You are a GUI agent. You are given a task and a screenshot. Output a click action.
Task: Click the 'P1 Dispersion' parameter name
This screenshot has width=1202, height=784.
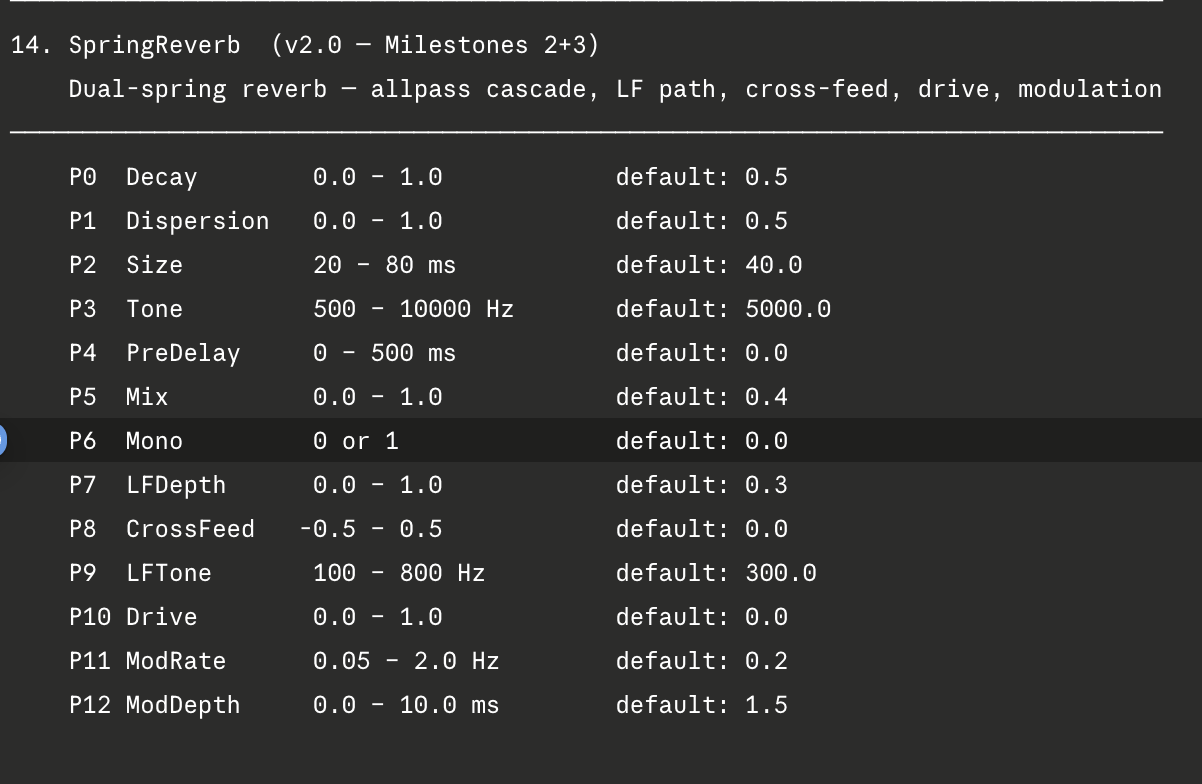[169, 221]
